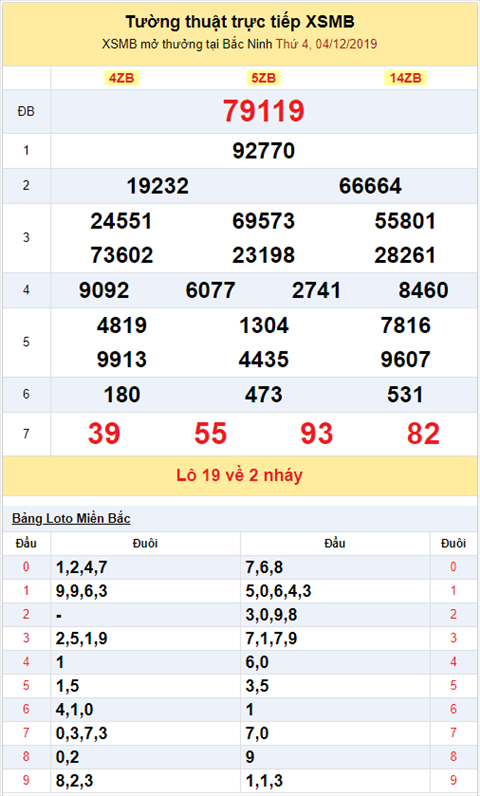Click the Bảng Loto Miền Bắc link
Screen dimensions: 480x796
tap(71, 518)
